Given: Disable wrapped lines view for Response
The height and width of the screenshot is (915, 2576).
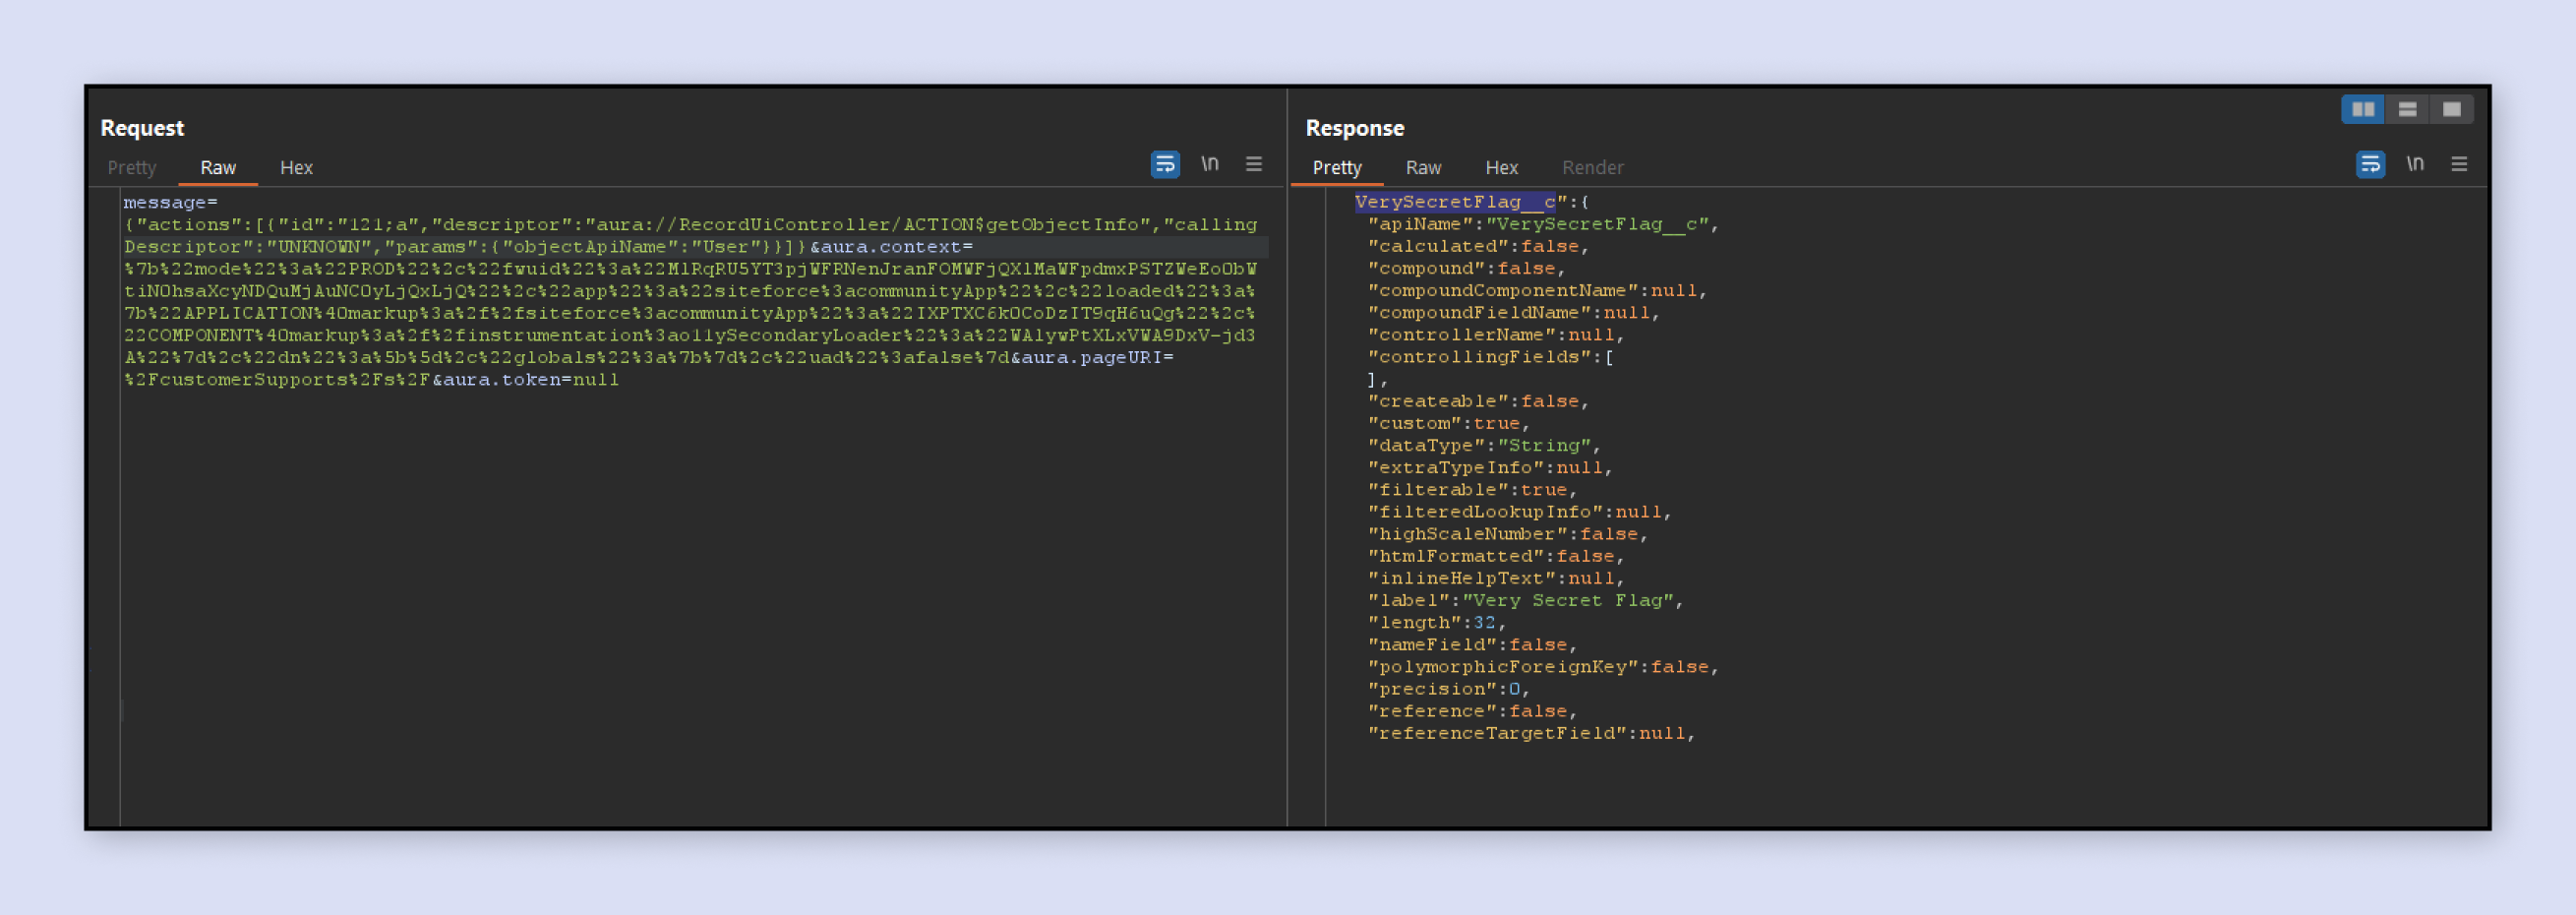Looking at the screenshot, I should coord(2373,164).
